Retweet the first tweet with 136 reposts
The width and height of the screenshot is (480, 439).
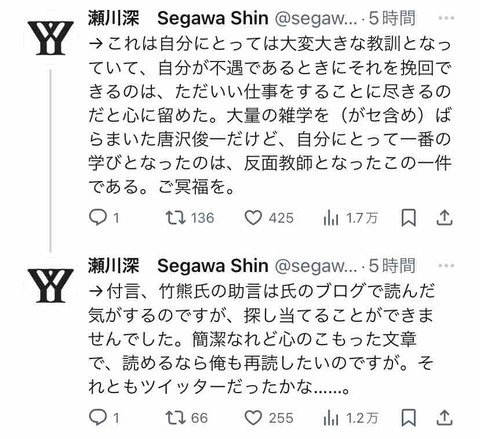pyautogui.click(x=190, y=218)
